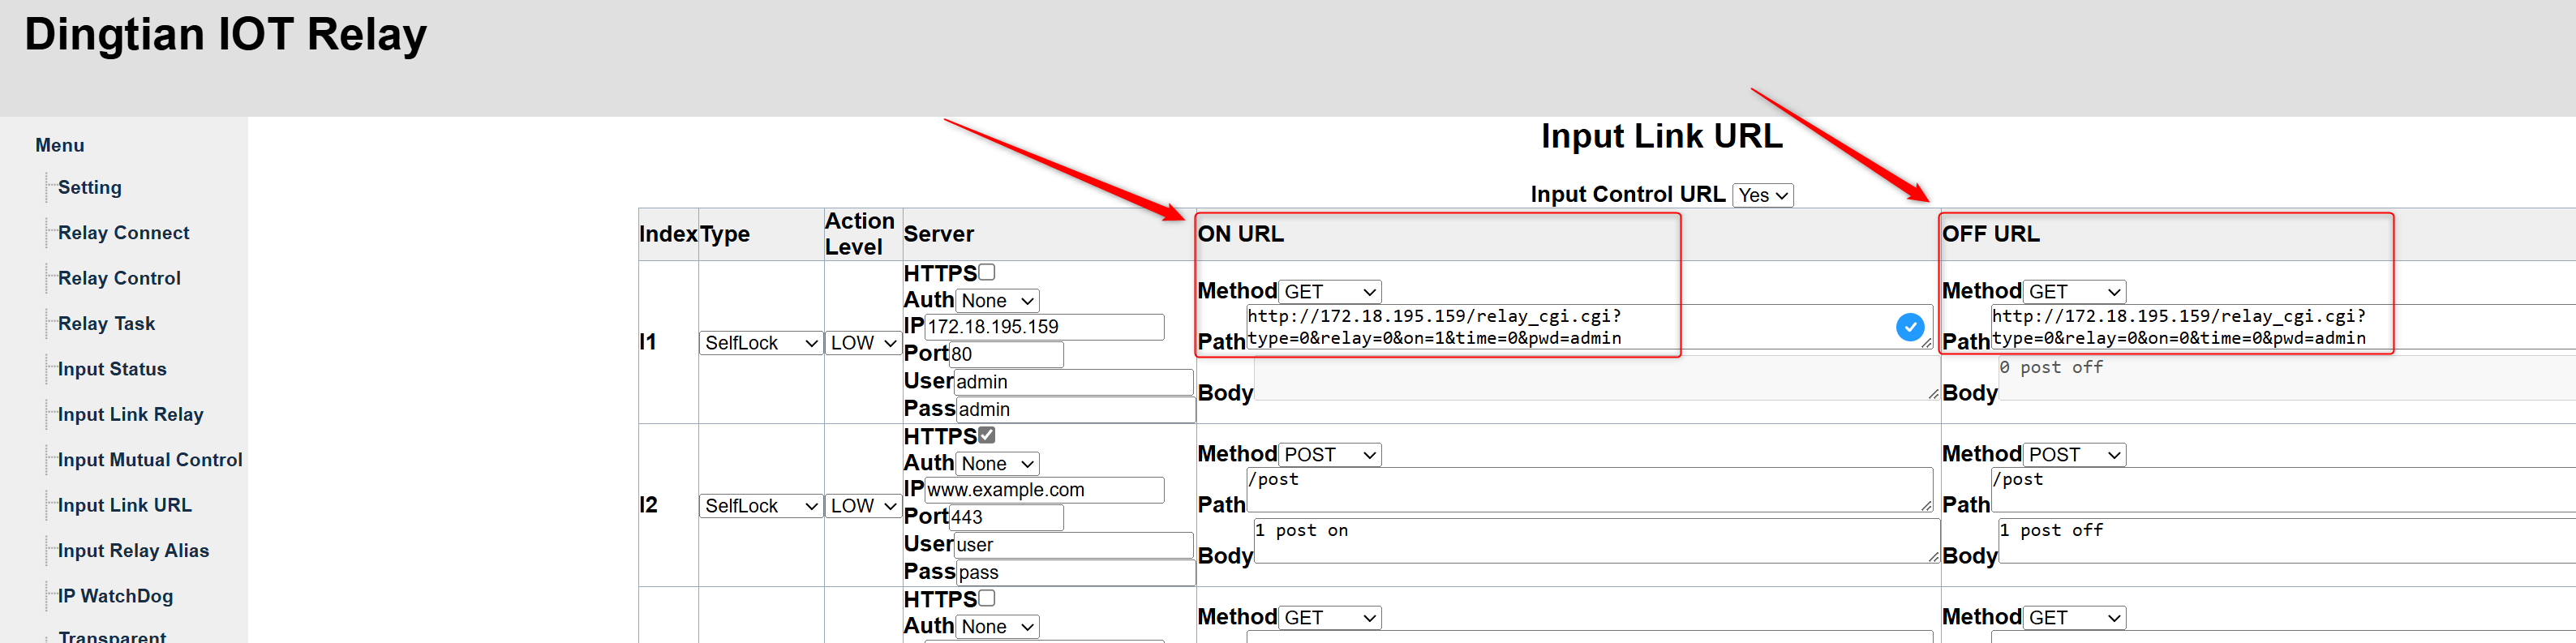Click the I2 IP field www.example.com
Screen dimensions: 2576x643
tap(1044, 490)
